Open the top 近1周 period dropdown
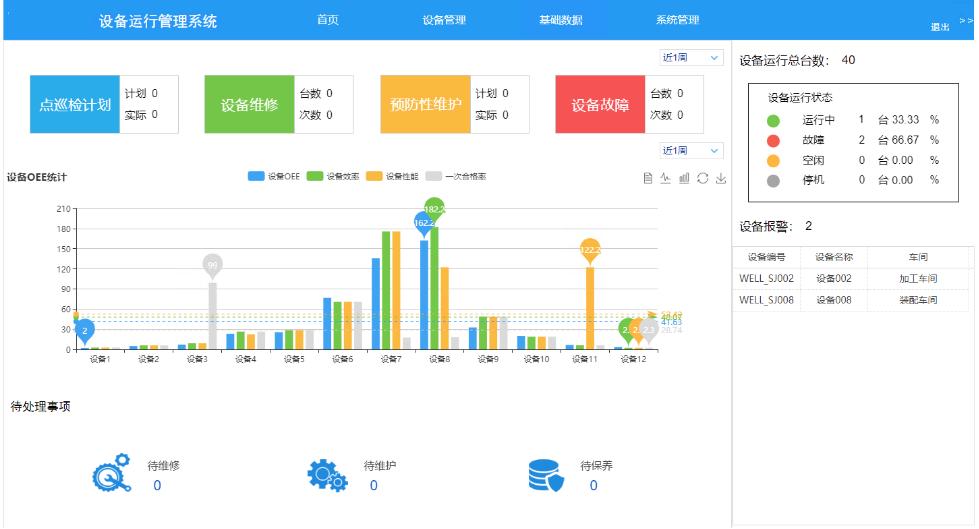Viewport: 979px width, 529px height. [x=691, y=58]
